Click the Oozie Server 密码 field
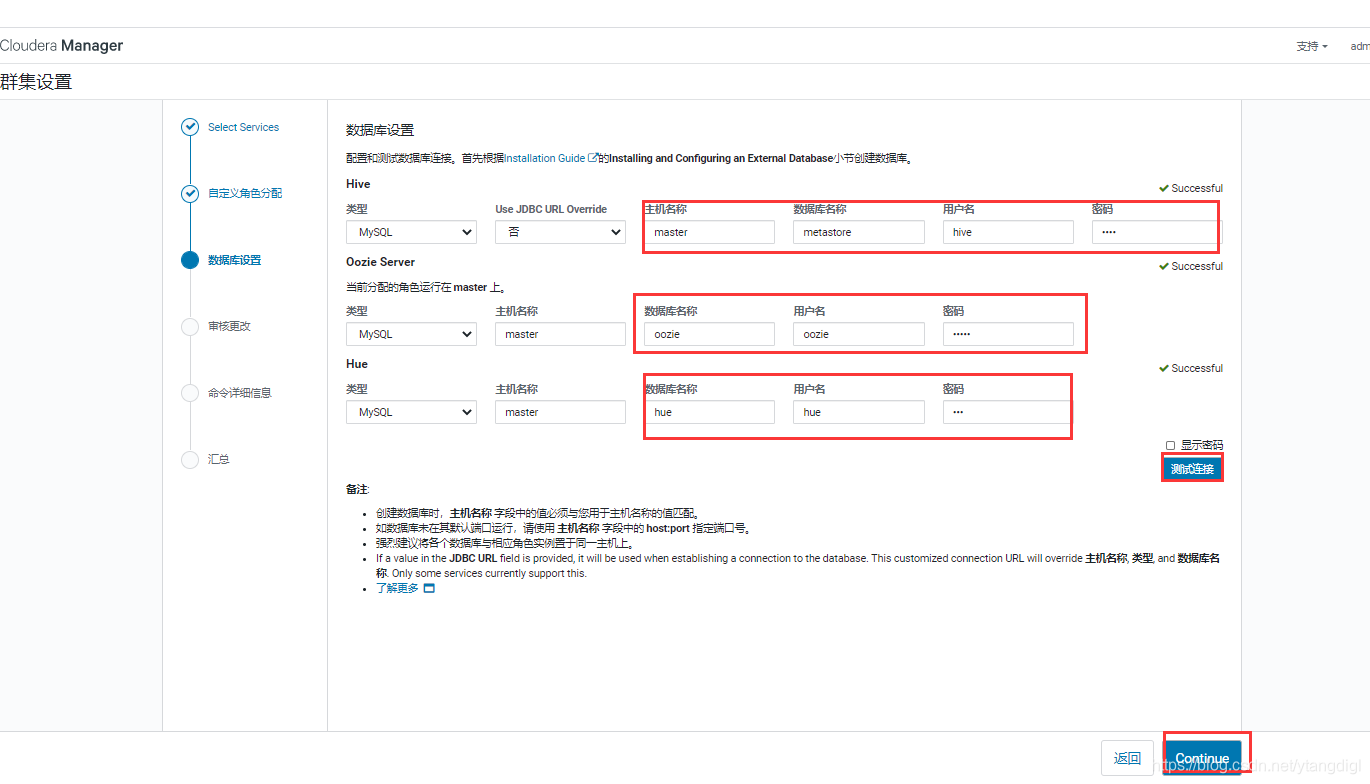Screen dimensions: 1370x784 pos(1008,334)
